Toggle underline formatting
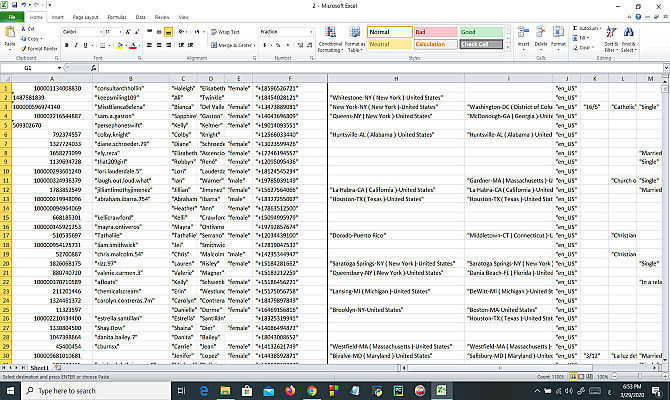 pyautogui.click(x=85, y=45)
